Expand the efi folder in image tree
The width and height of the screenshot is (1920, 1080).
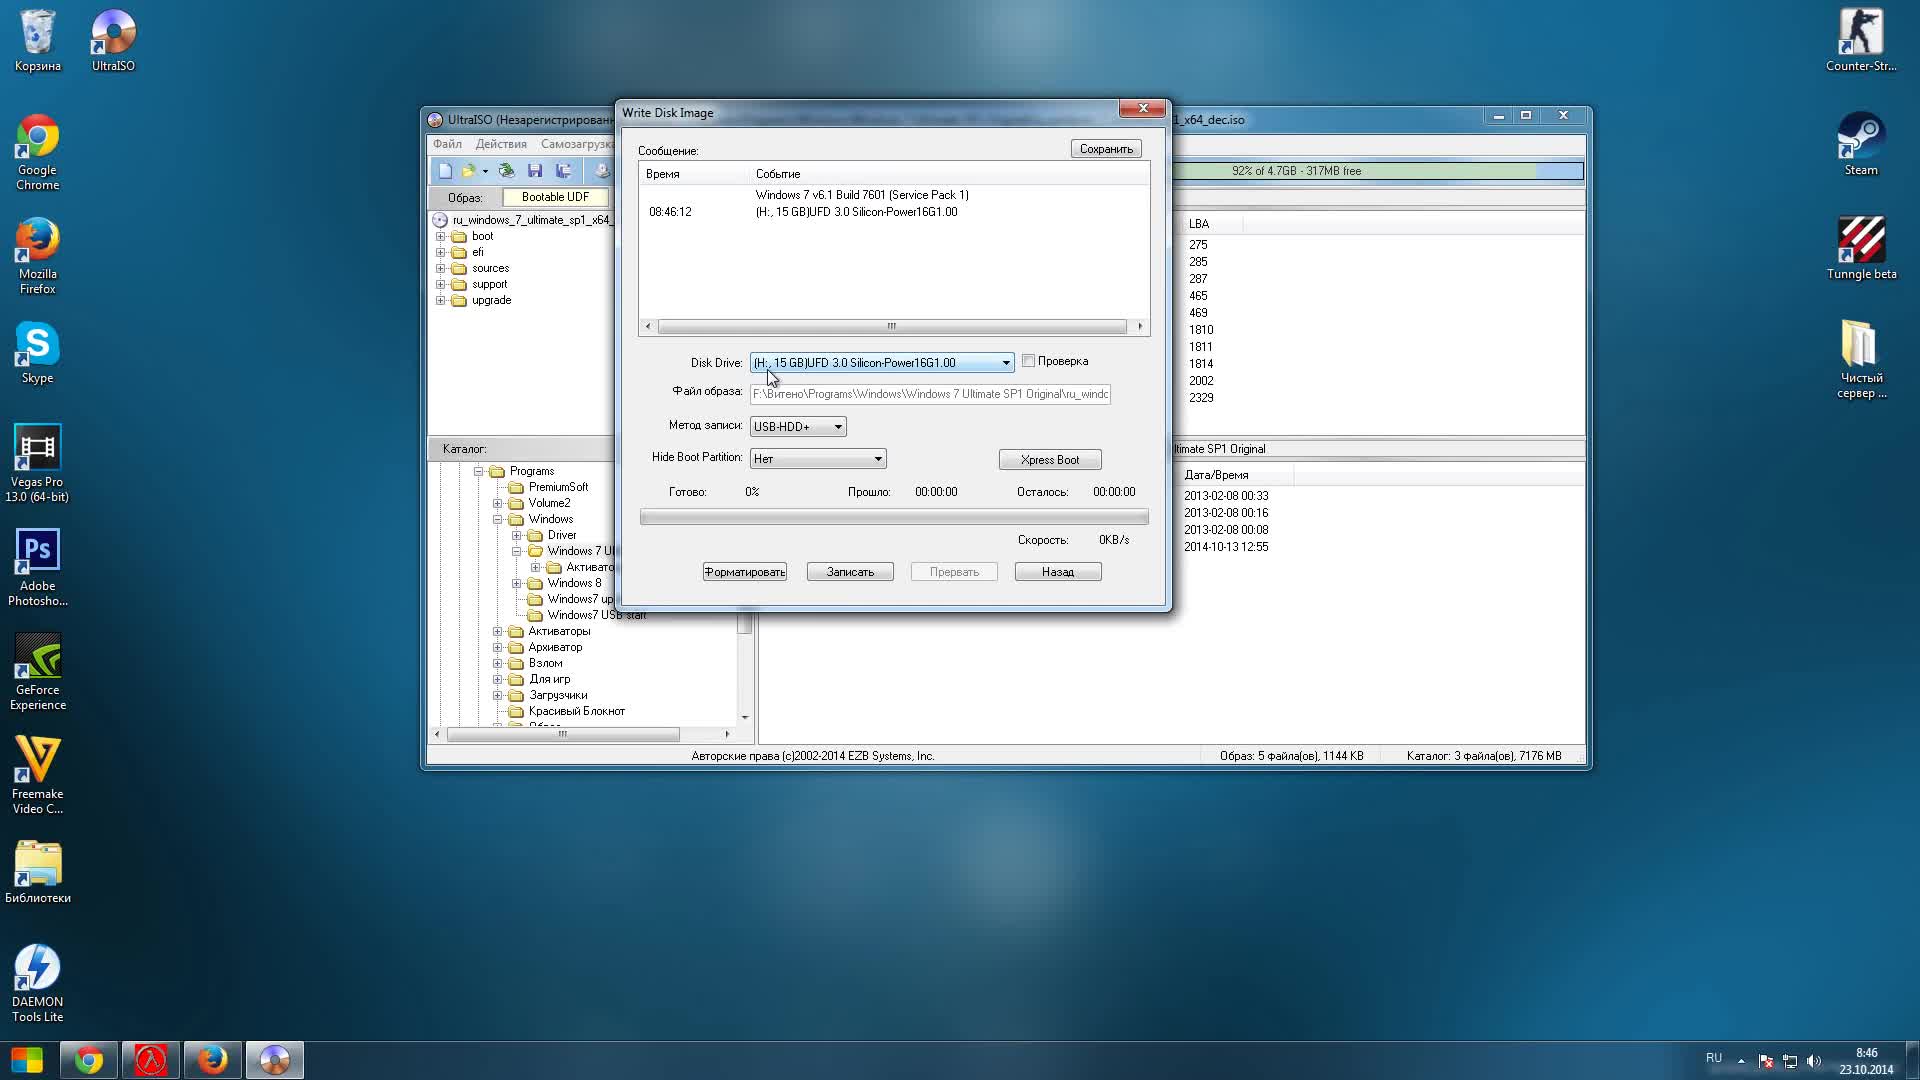click(x=440, y=253)
